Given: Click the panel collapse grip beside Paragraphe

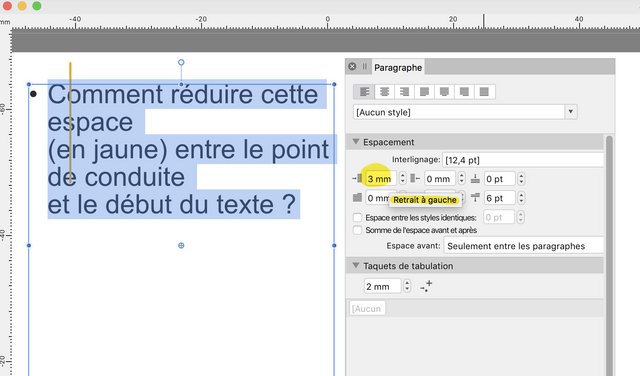Looking at the screenshot, I should click(x=364, y=66).
